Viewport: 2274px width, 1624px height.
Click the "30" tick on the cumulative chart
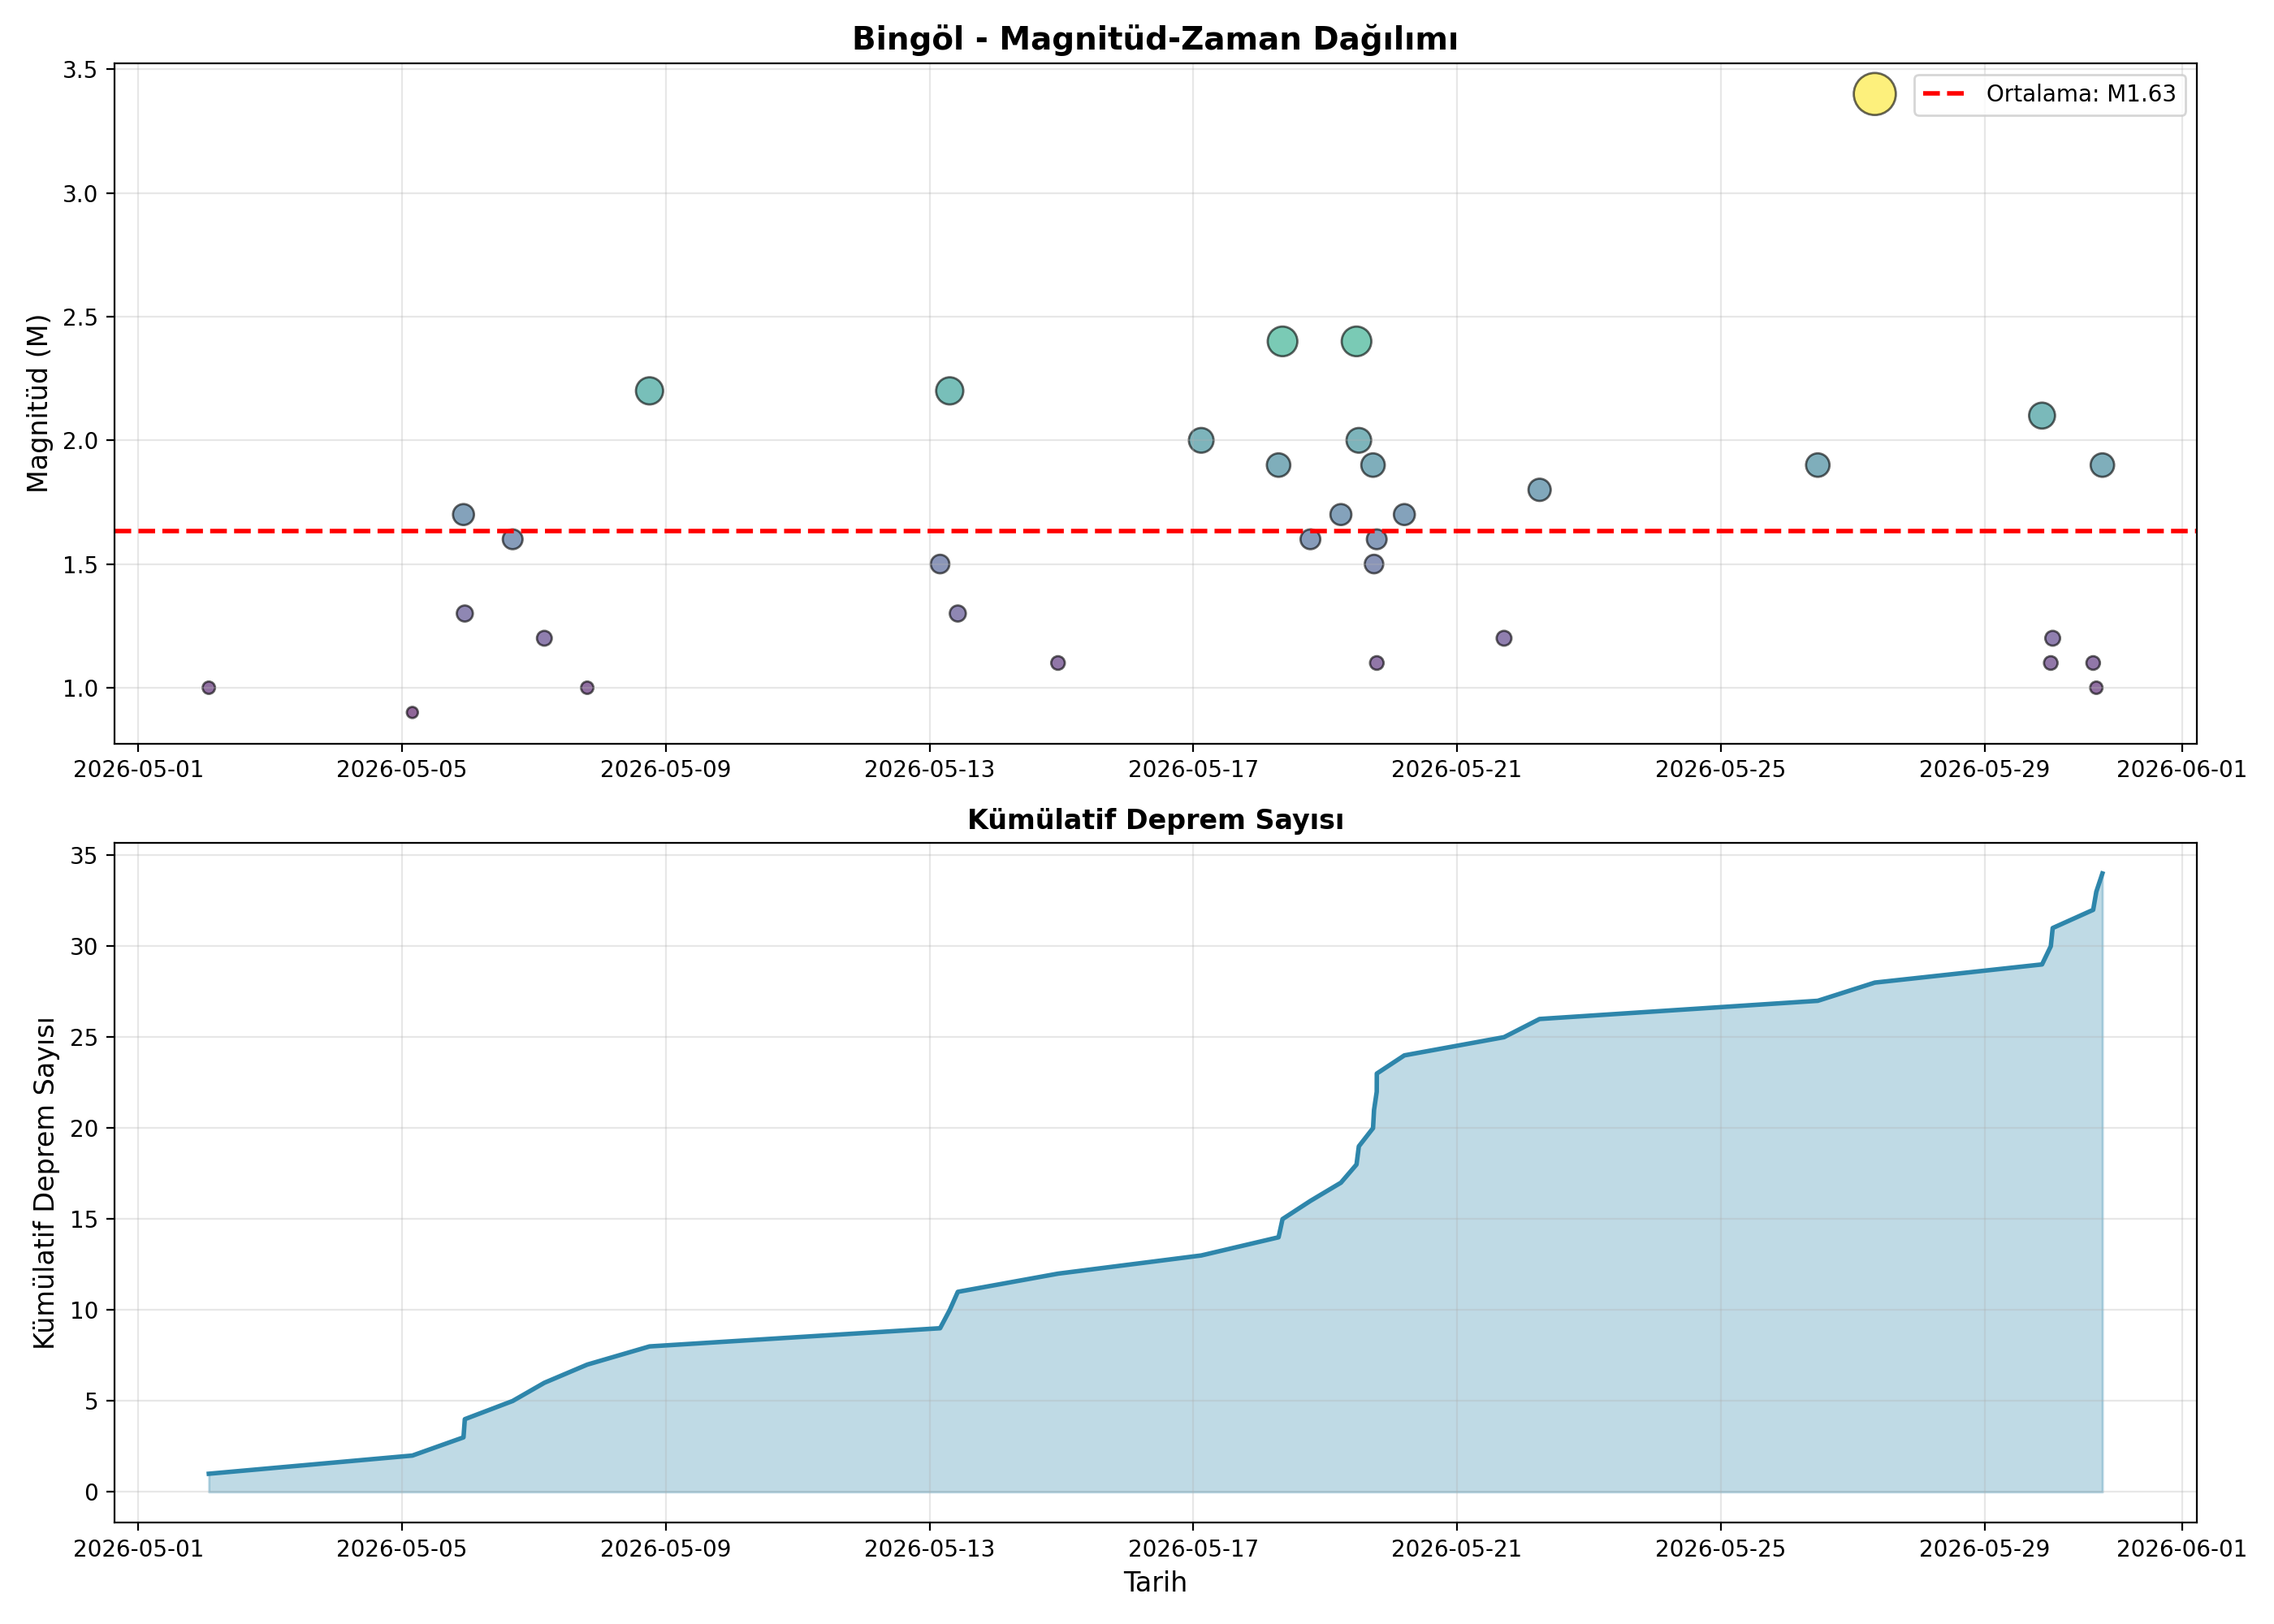[x=85, y=947]
